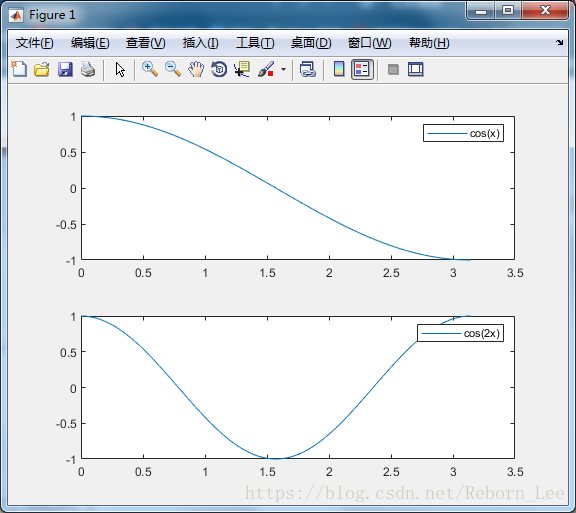Toggle the Insert Colorbar button
The width and height of the screenshot is (576, 513).
339,69
